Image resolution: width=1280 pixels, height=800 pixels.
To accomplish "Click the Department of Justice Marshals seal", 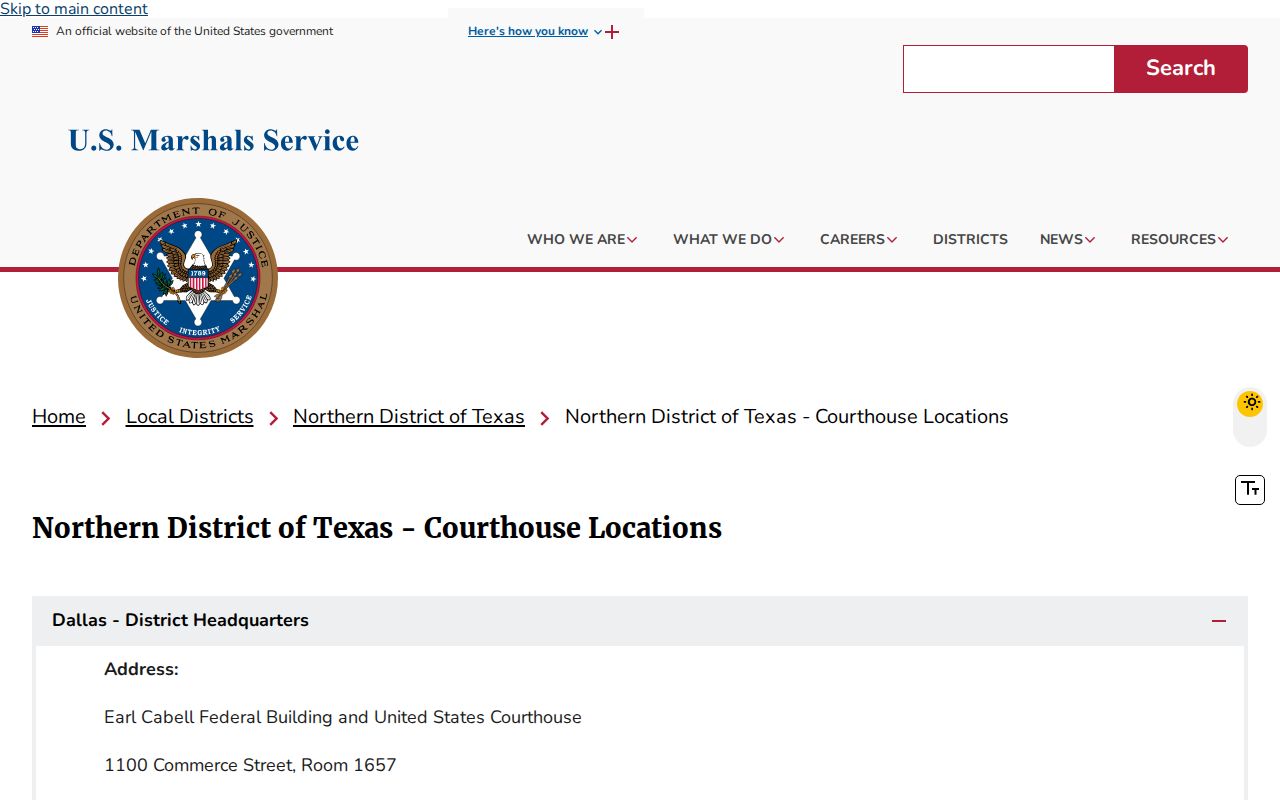I will [x=198, y=278].
